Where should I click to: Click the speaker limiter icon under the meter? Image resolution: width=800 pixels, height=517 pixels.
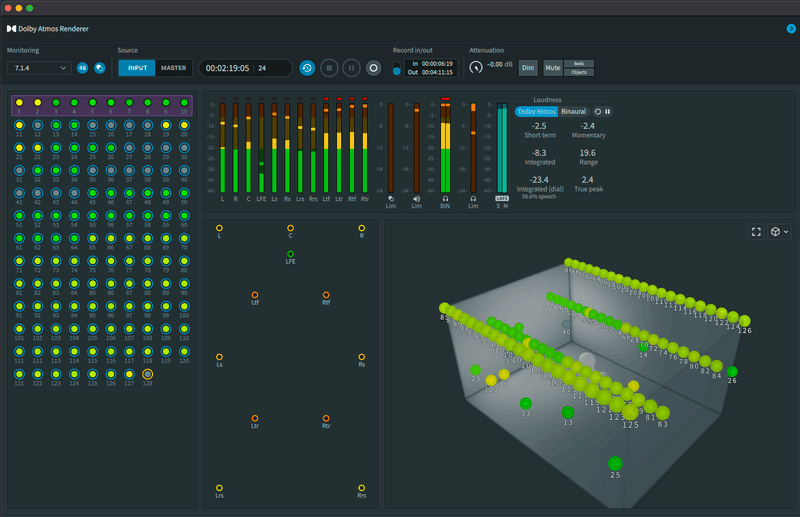(x=416, y=199)
